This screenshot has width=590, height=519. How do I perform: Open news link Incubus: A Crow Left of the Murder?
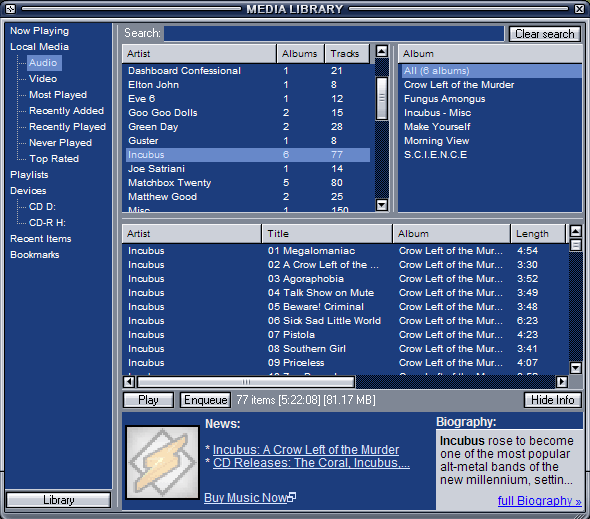306,449
